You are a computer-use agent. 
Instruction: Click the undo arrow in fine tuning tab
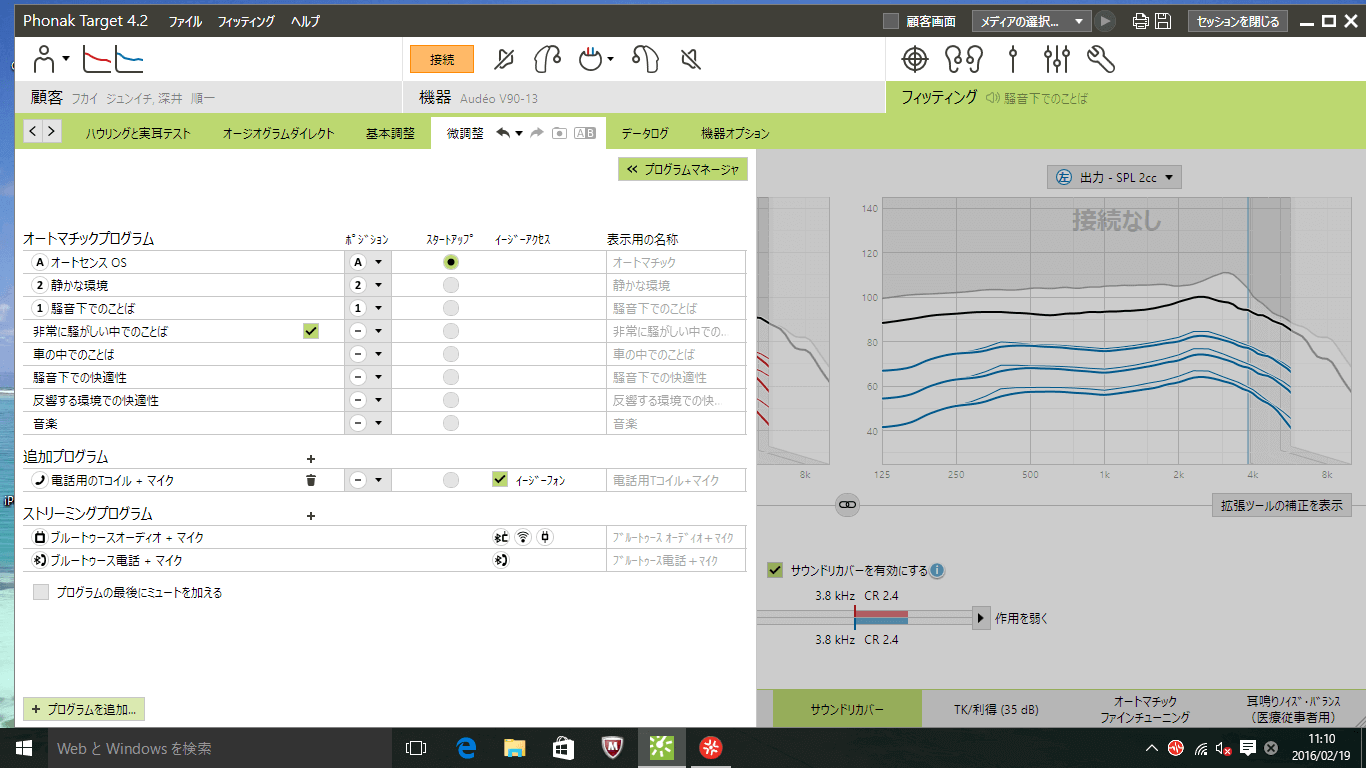pos(503,133)
